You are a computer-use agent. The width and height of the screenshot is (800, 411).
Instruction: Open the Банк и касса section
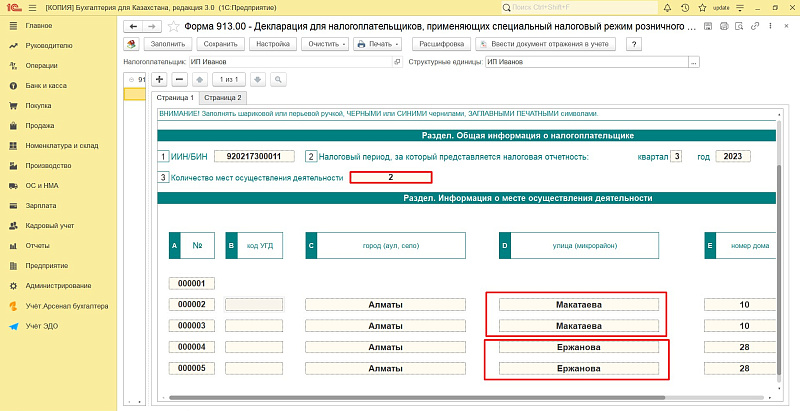click(46, 85)
